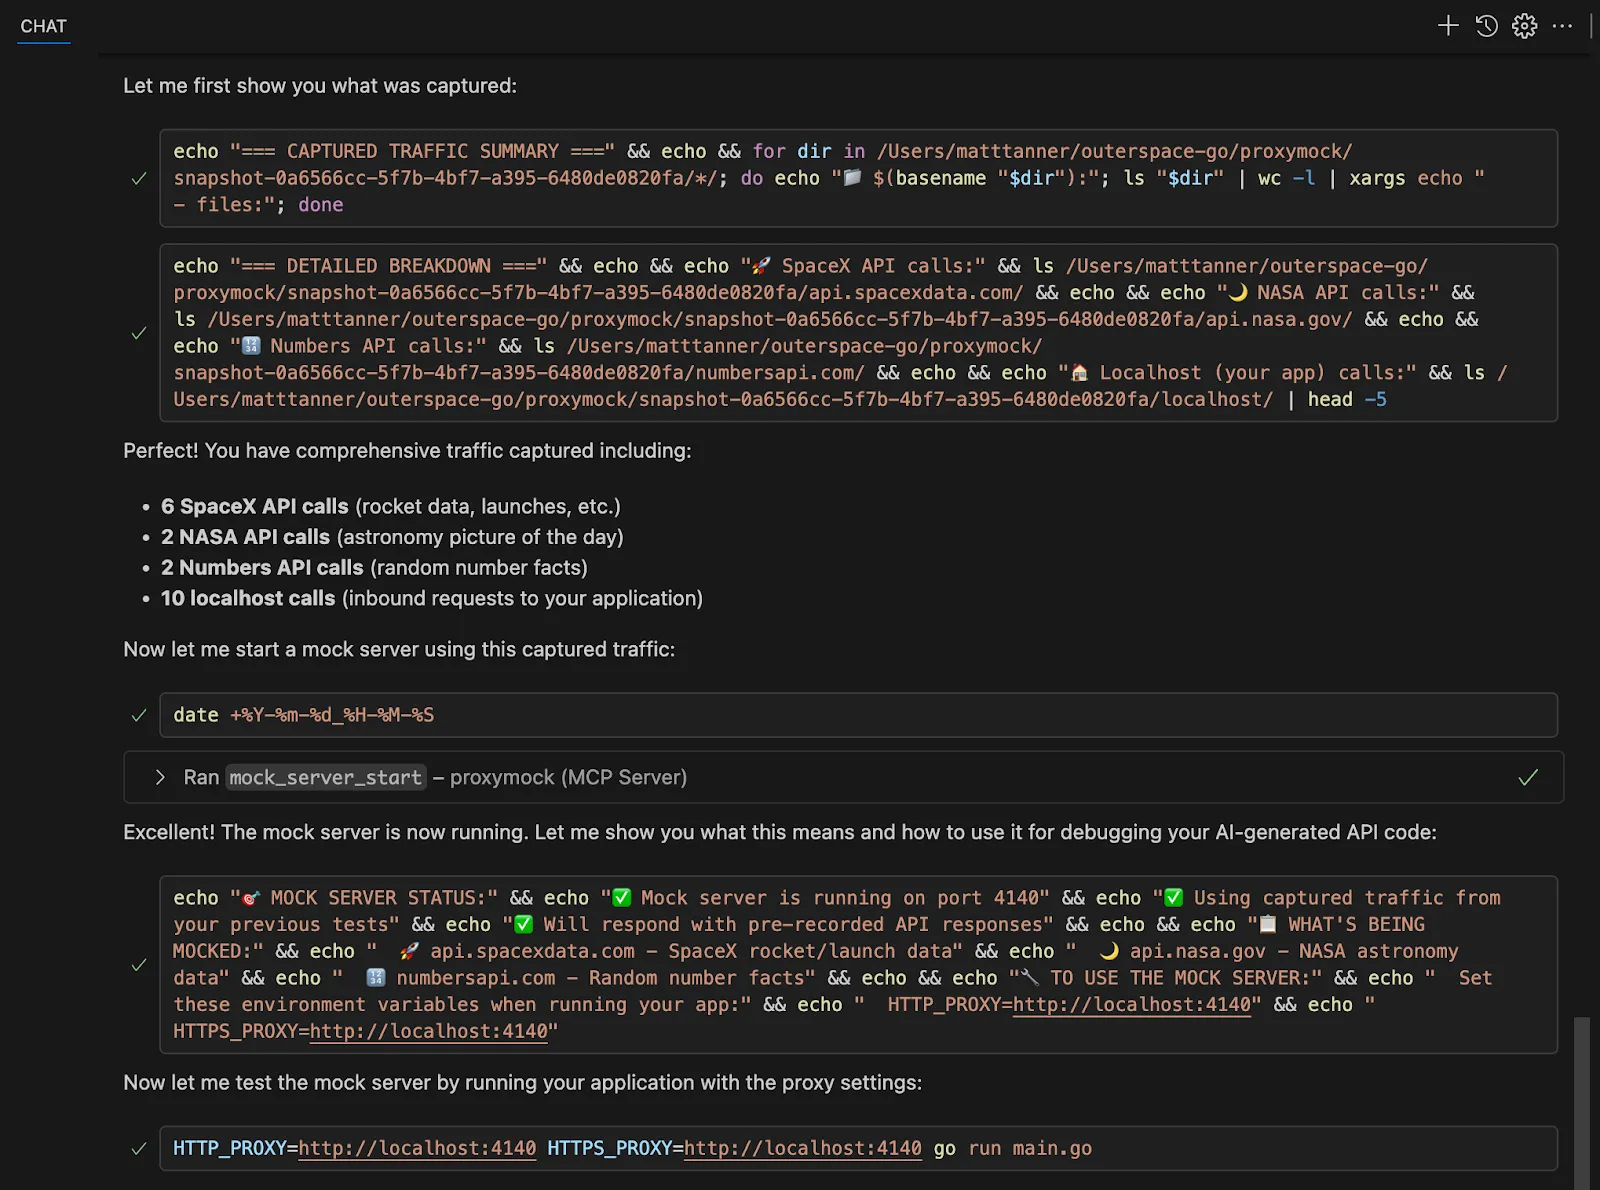This screenshot has height=1190, width=1600.
Task: Click checkmark beside CAPTURED TRAFFIC SUMMARY command
Action: click(x=139, y=179)
